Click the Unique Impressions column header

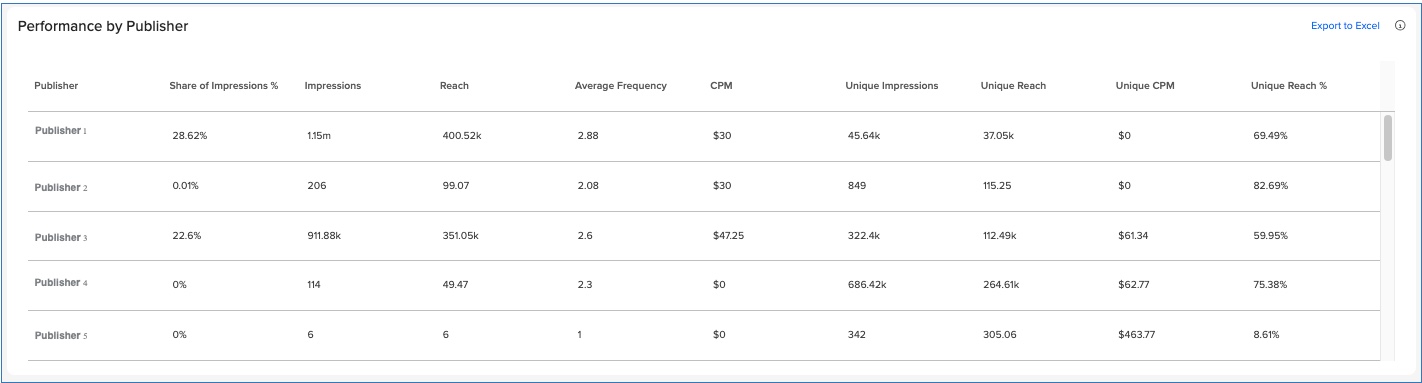coord(892,86)
